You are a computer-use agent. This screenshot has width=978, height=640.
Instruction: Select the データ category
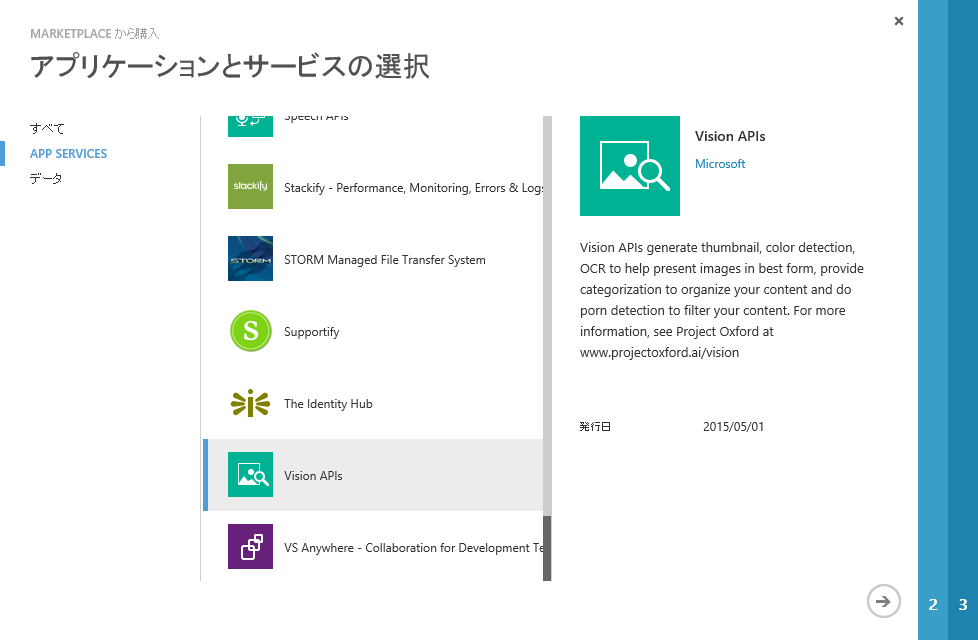pyautogui.click(x=46, y=179)
